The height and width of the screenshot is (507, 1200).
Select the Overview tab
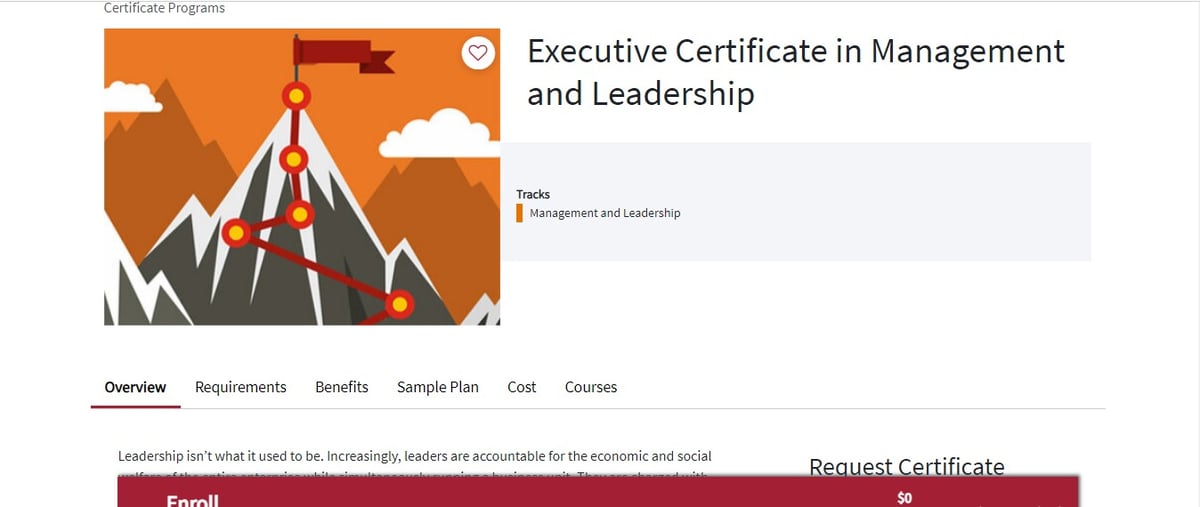(136, 387)
